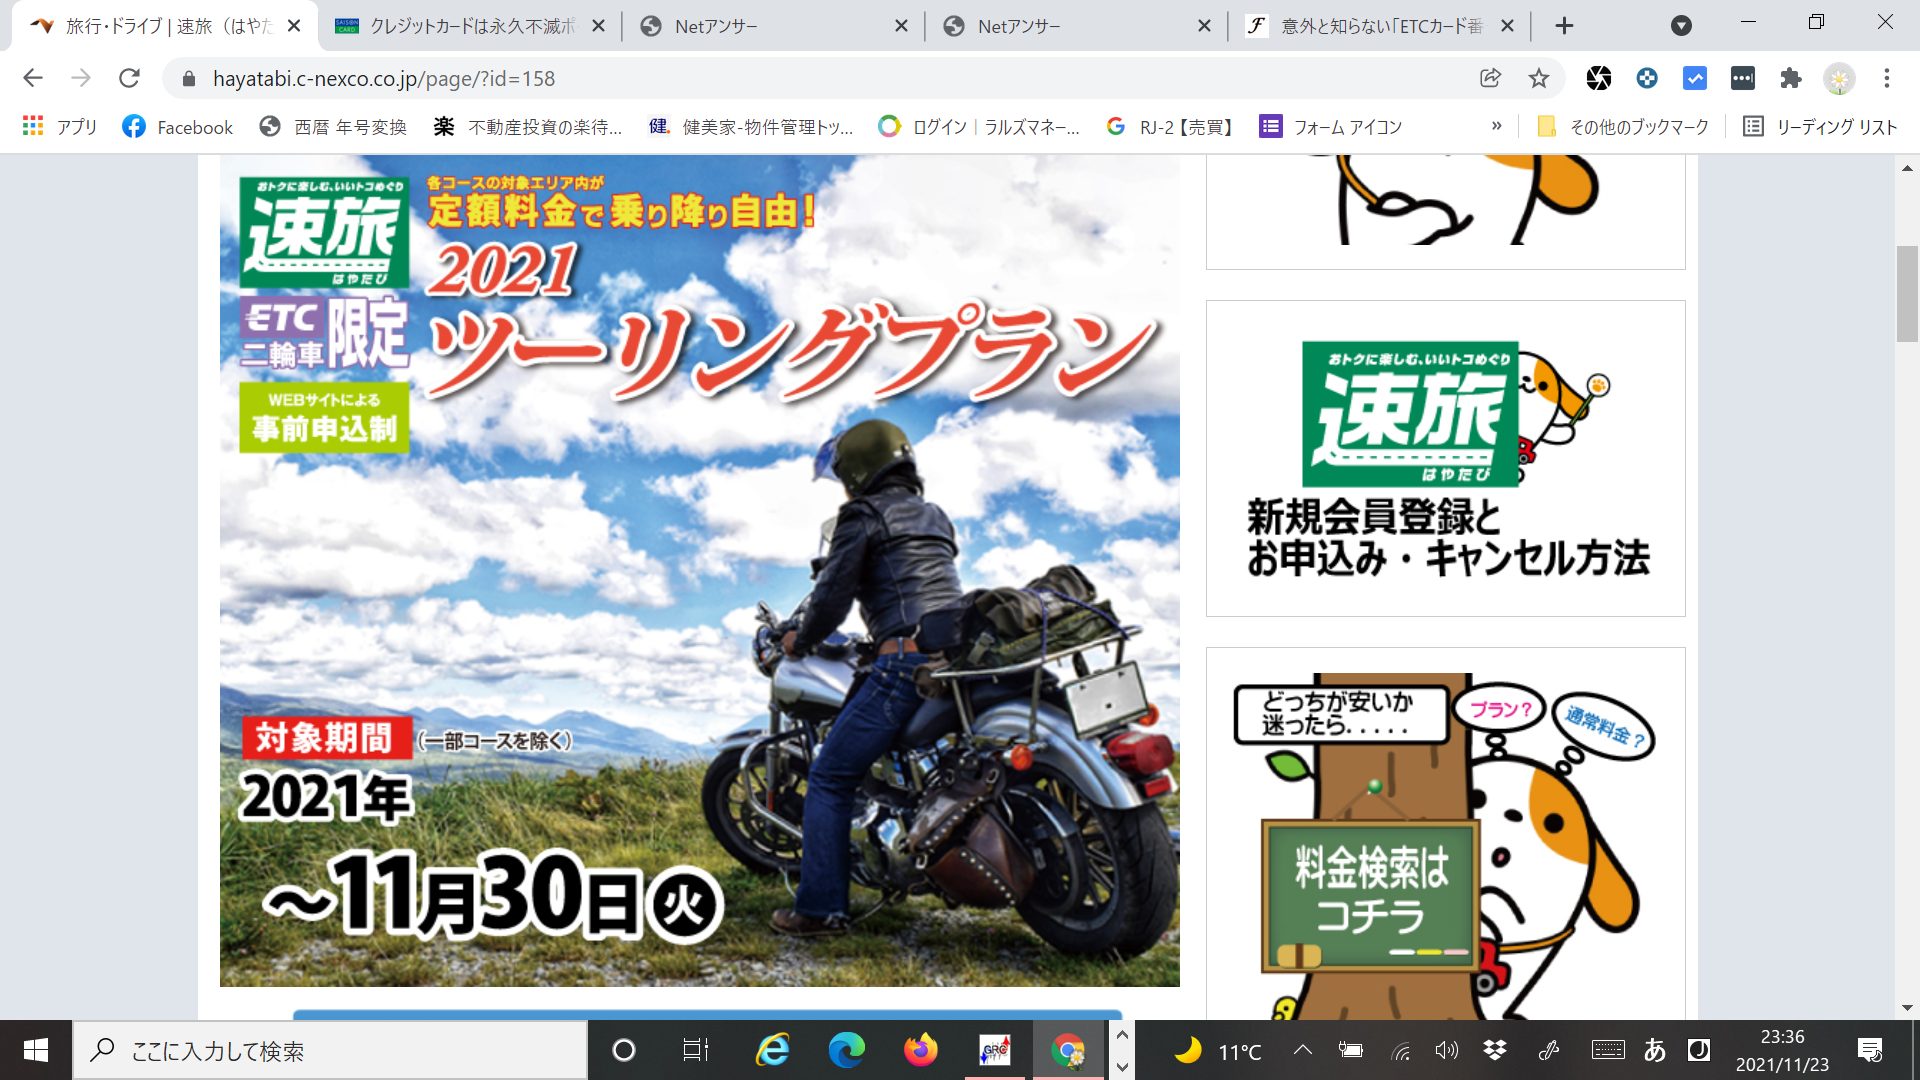Viewport: 1920px width, 1080px height.
Task: Click the page vertical scrollbar thumb
Action: pos(1907,293)
